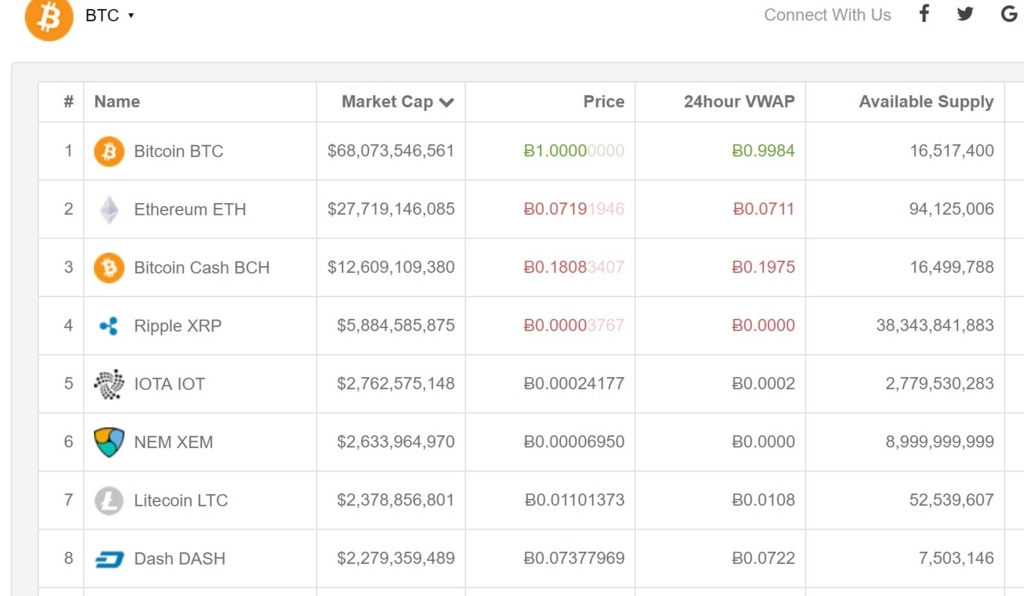Select IOTA market cap $2,762,575,148
The height and width of the screenshot is (596, 1024).
tap(396, 383)
